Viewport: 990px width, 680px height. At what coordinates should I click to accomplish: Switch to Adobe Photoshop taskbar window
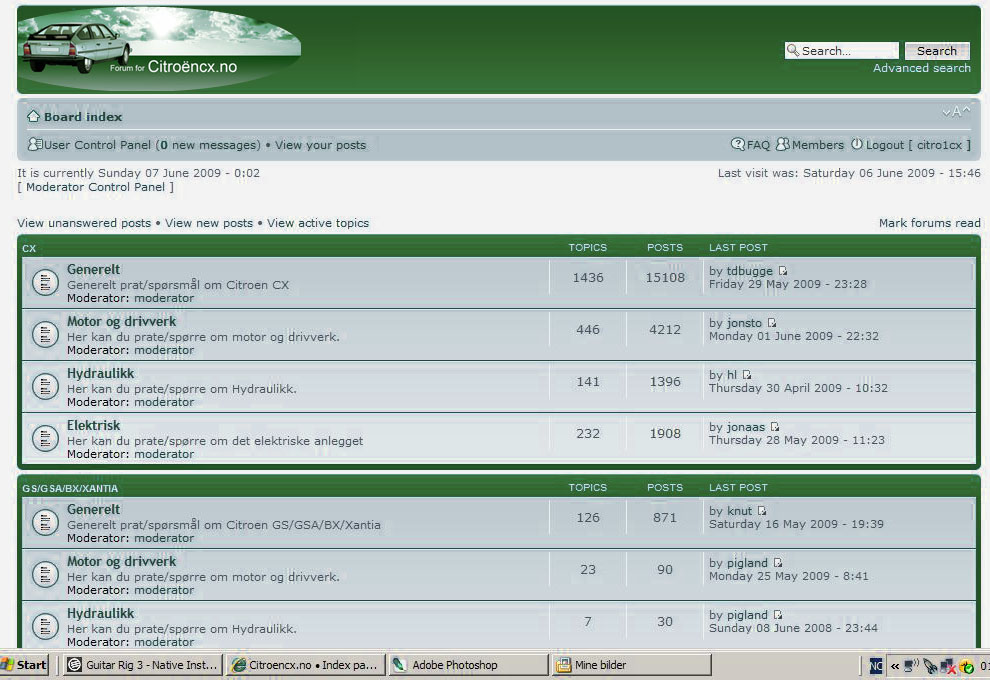point(468,665)
